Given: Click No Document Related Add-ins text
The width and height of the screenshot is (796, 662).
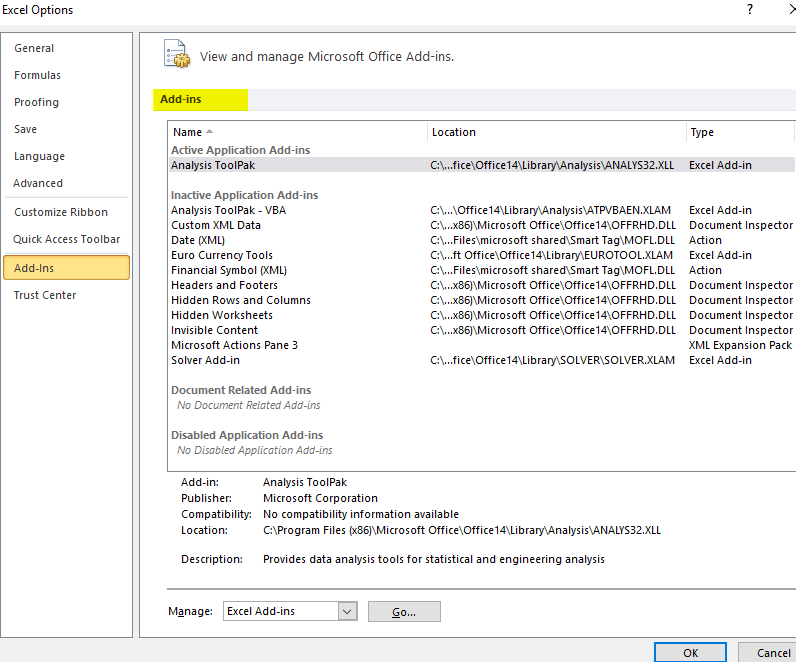Looking at the screenshot, I should (x=249, y=405).
